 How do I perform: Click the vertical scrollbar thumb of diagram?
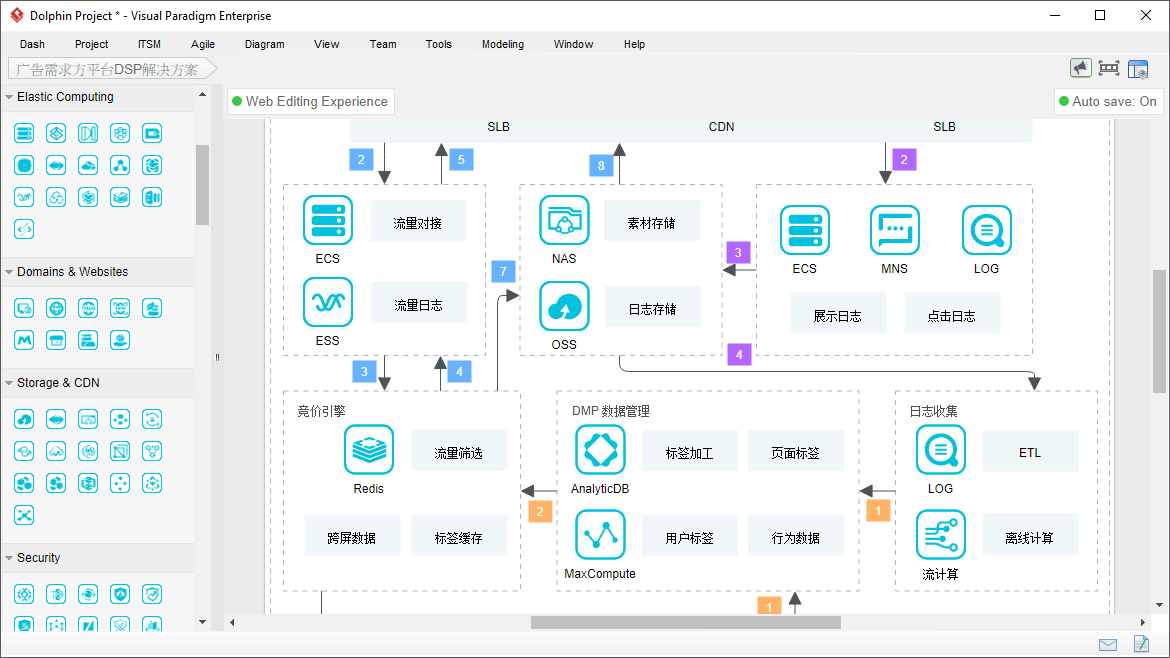[1159, 331]
